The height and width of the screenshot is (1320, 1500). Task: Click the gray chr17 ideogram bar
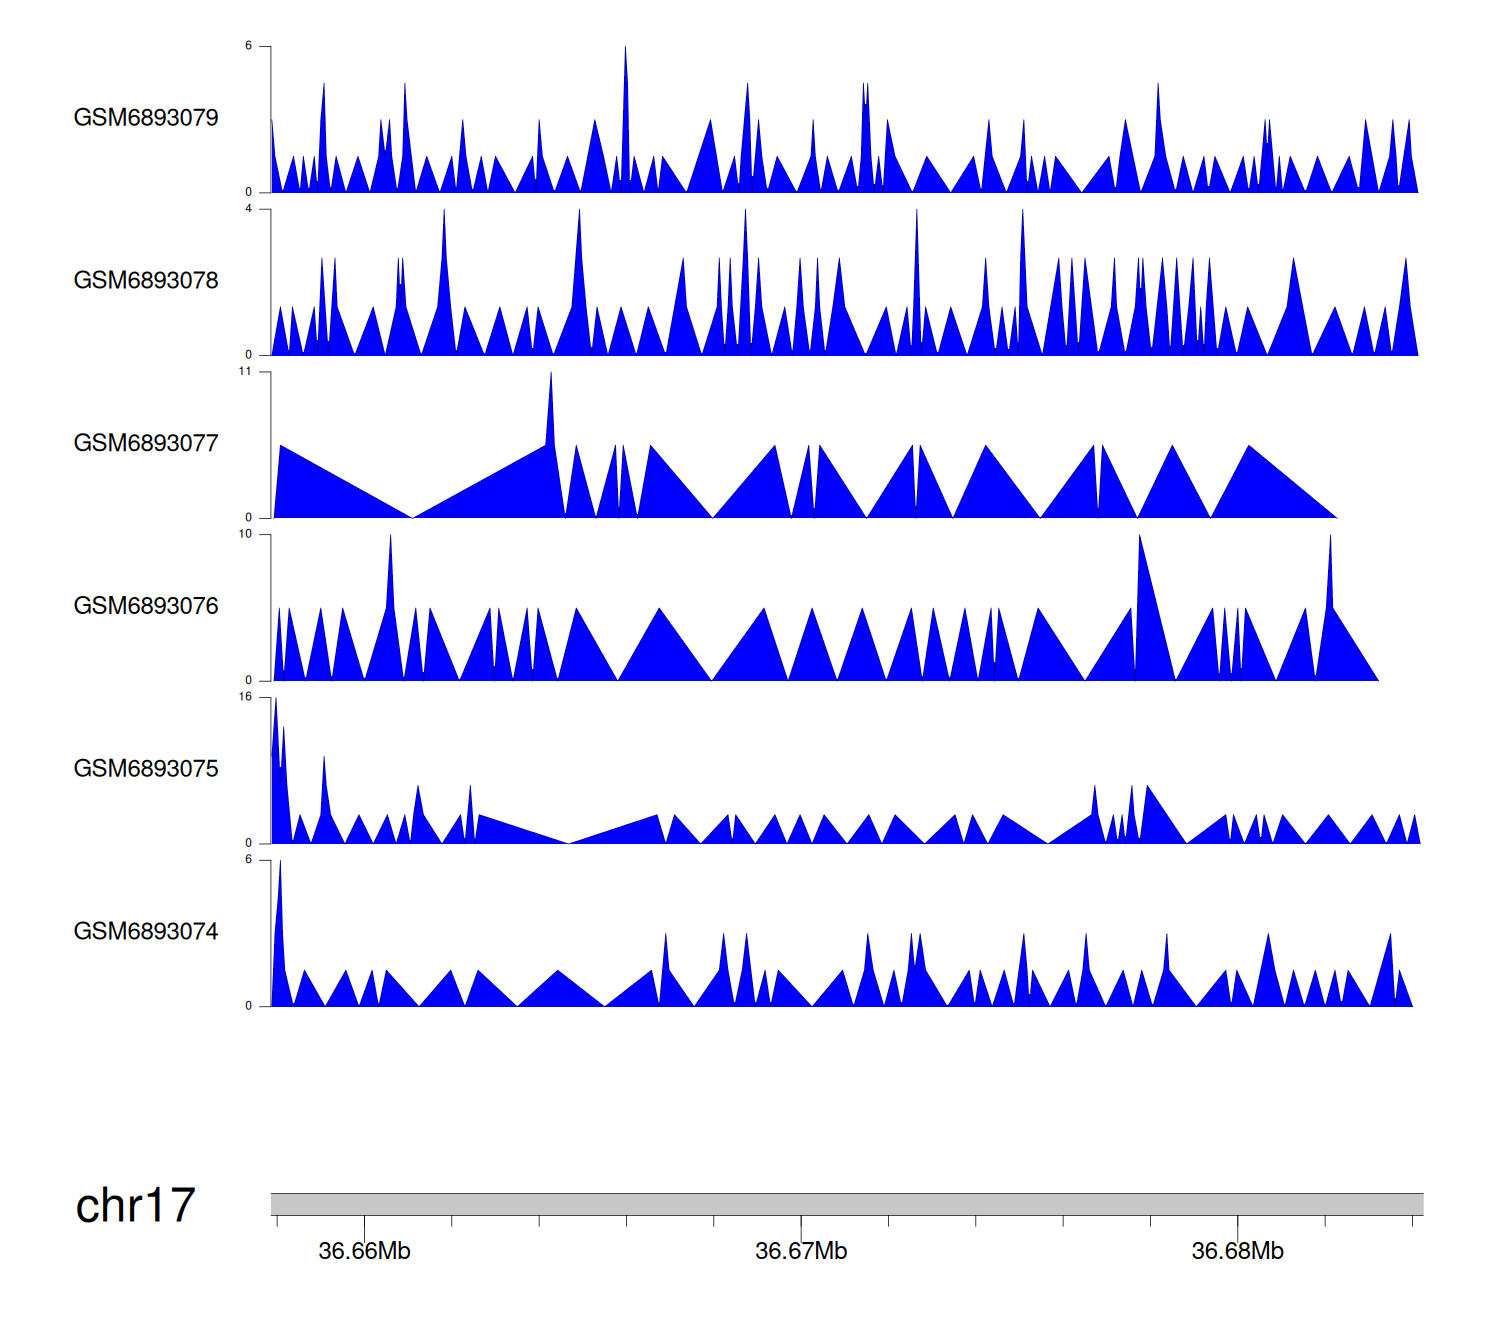(846, 1204)
